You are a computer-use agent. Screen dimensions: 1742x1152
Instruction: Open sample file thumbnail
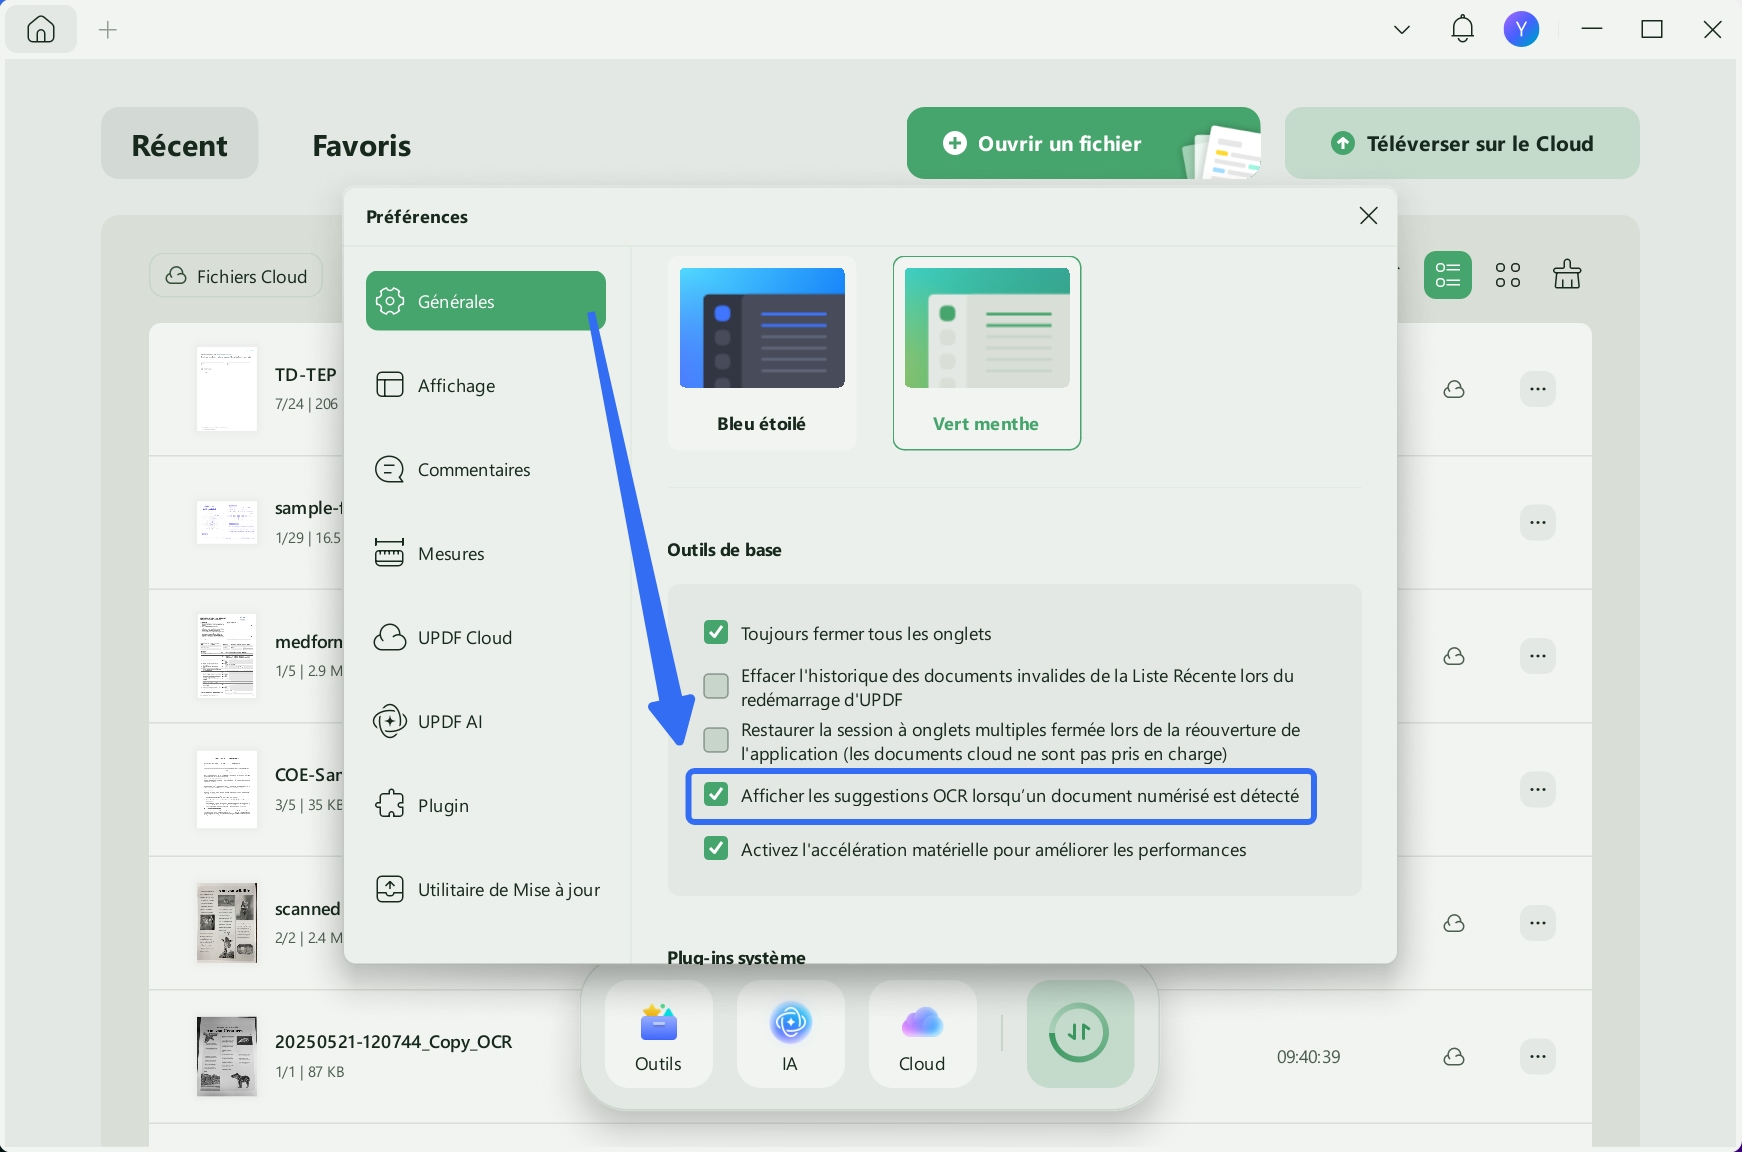click(227, 522)
